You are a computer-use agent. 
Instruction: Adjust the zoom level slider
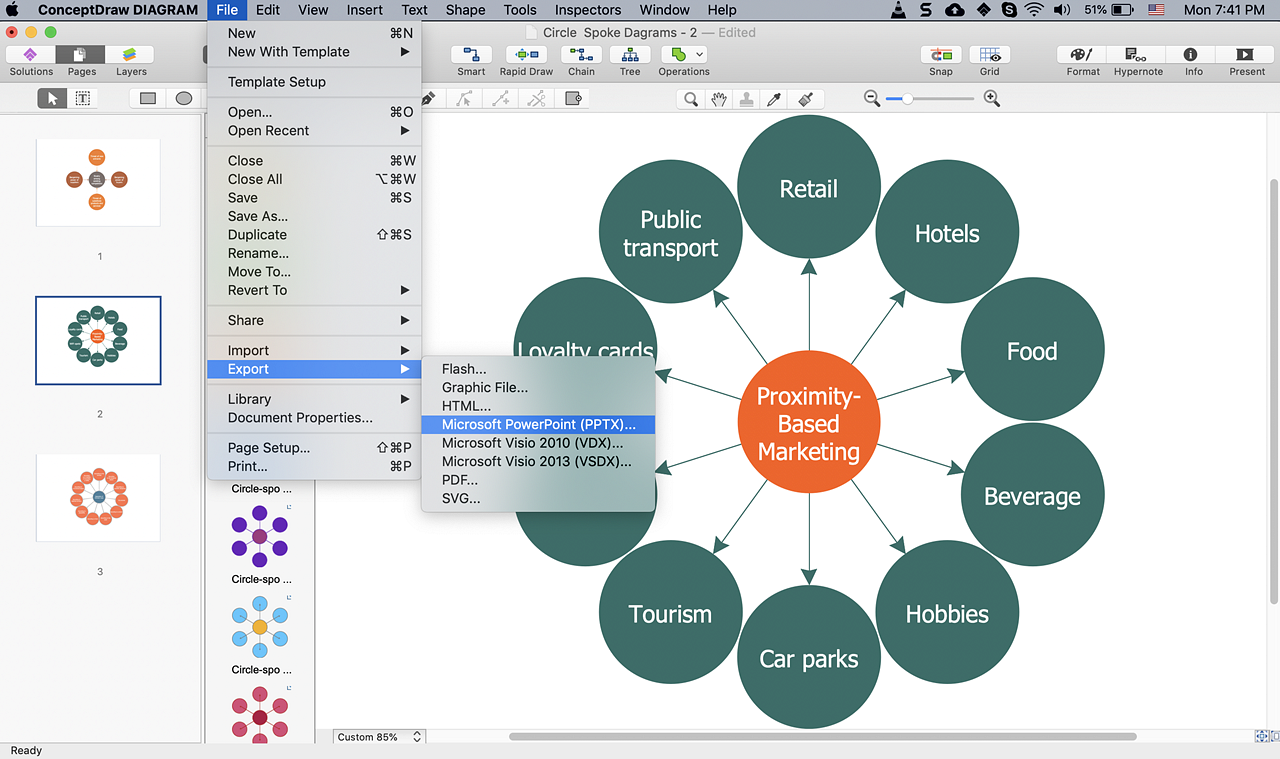907,99
